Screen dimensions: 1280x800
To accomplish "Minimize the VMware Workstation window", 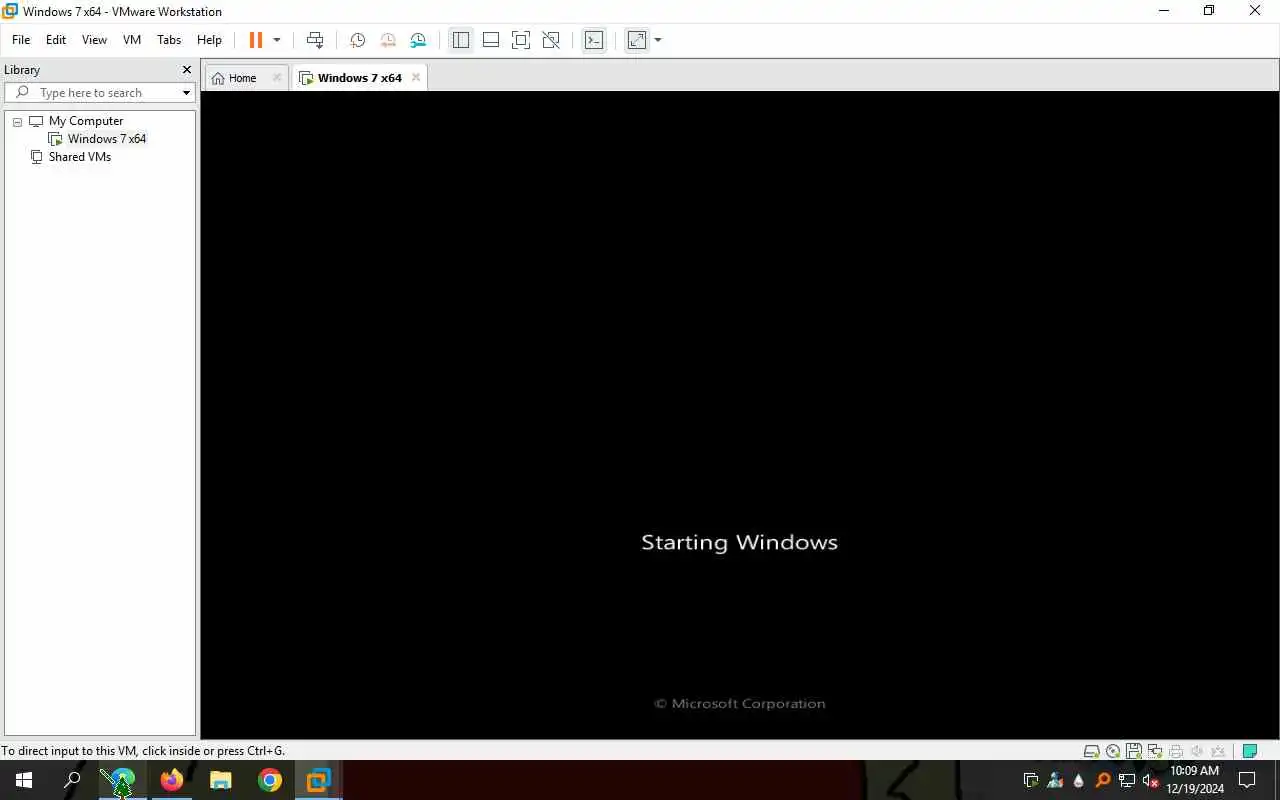I will click(1164, 11).
